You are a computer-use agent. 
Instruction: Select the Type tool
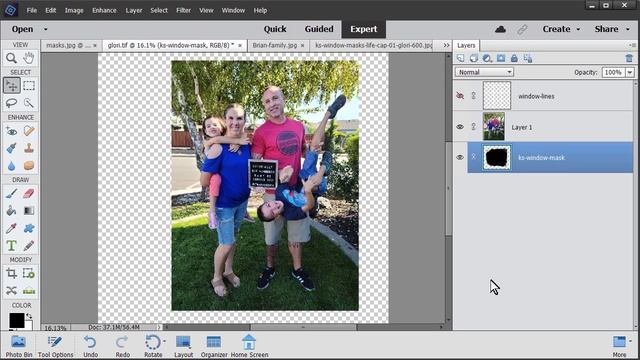tap(11, 246)
